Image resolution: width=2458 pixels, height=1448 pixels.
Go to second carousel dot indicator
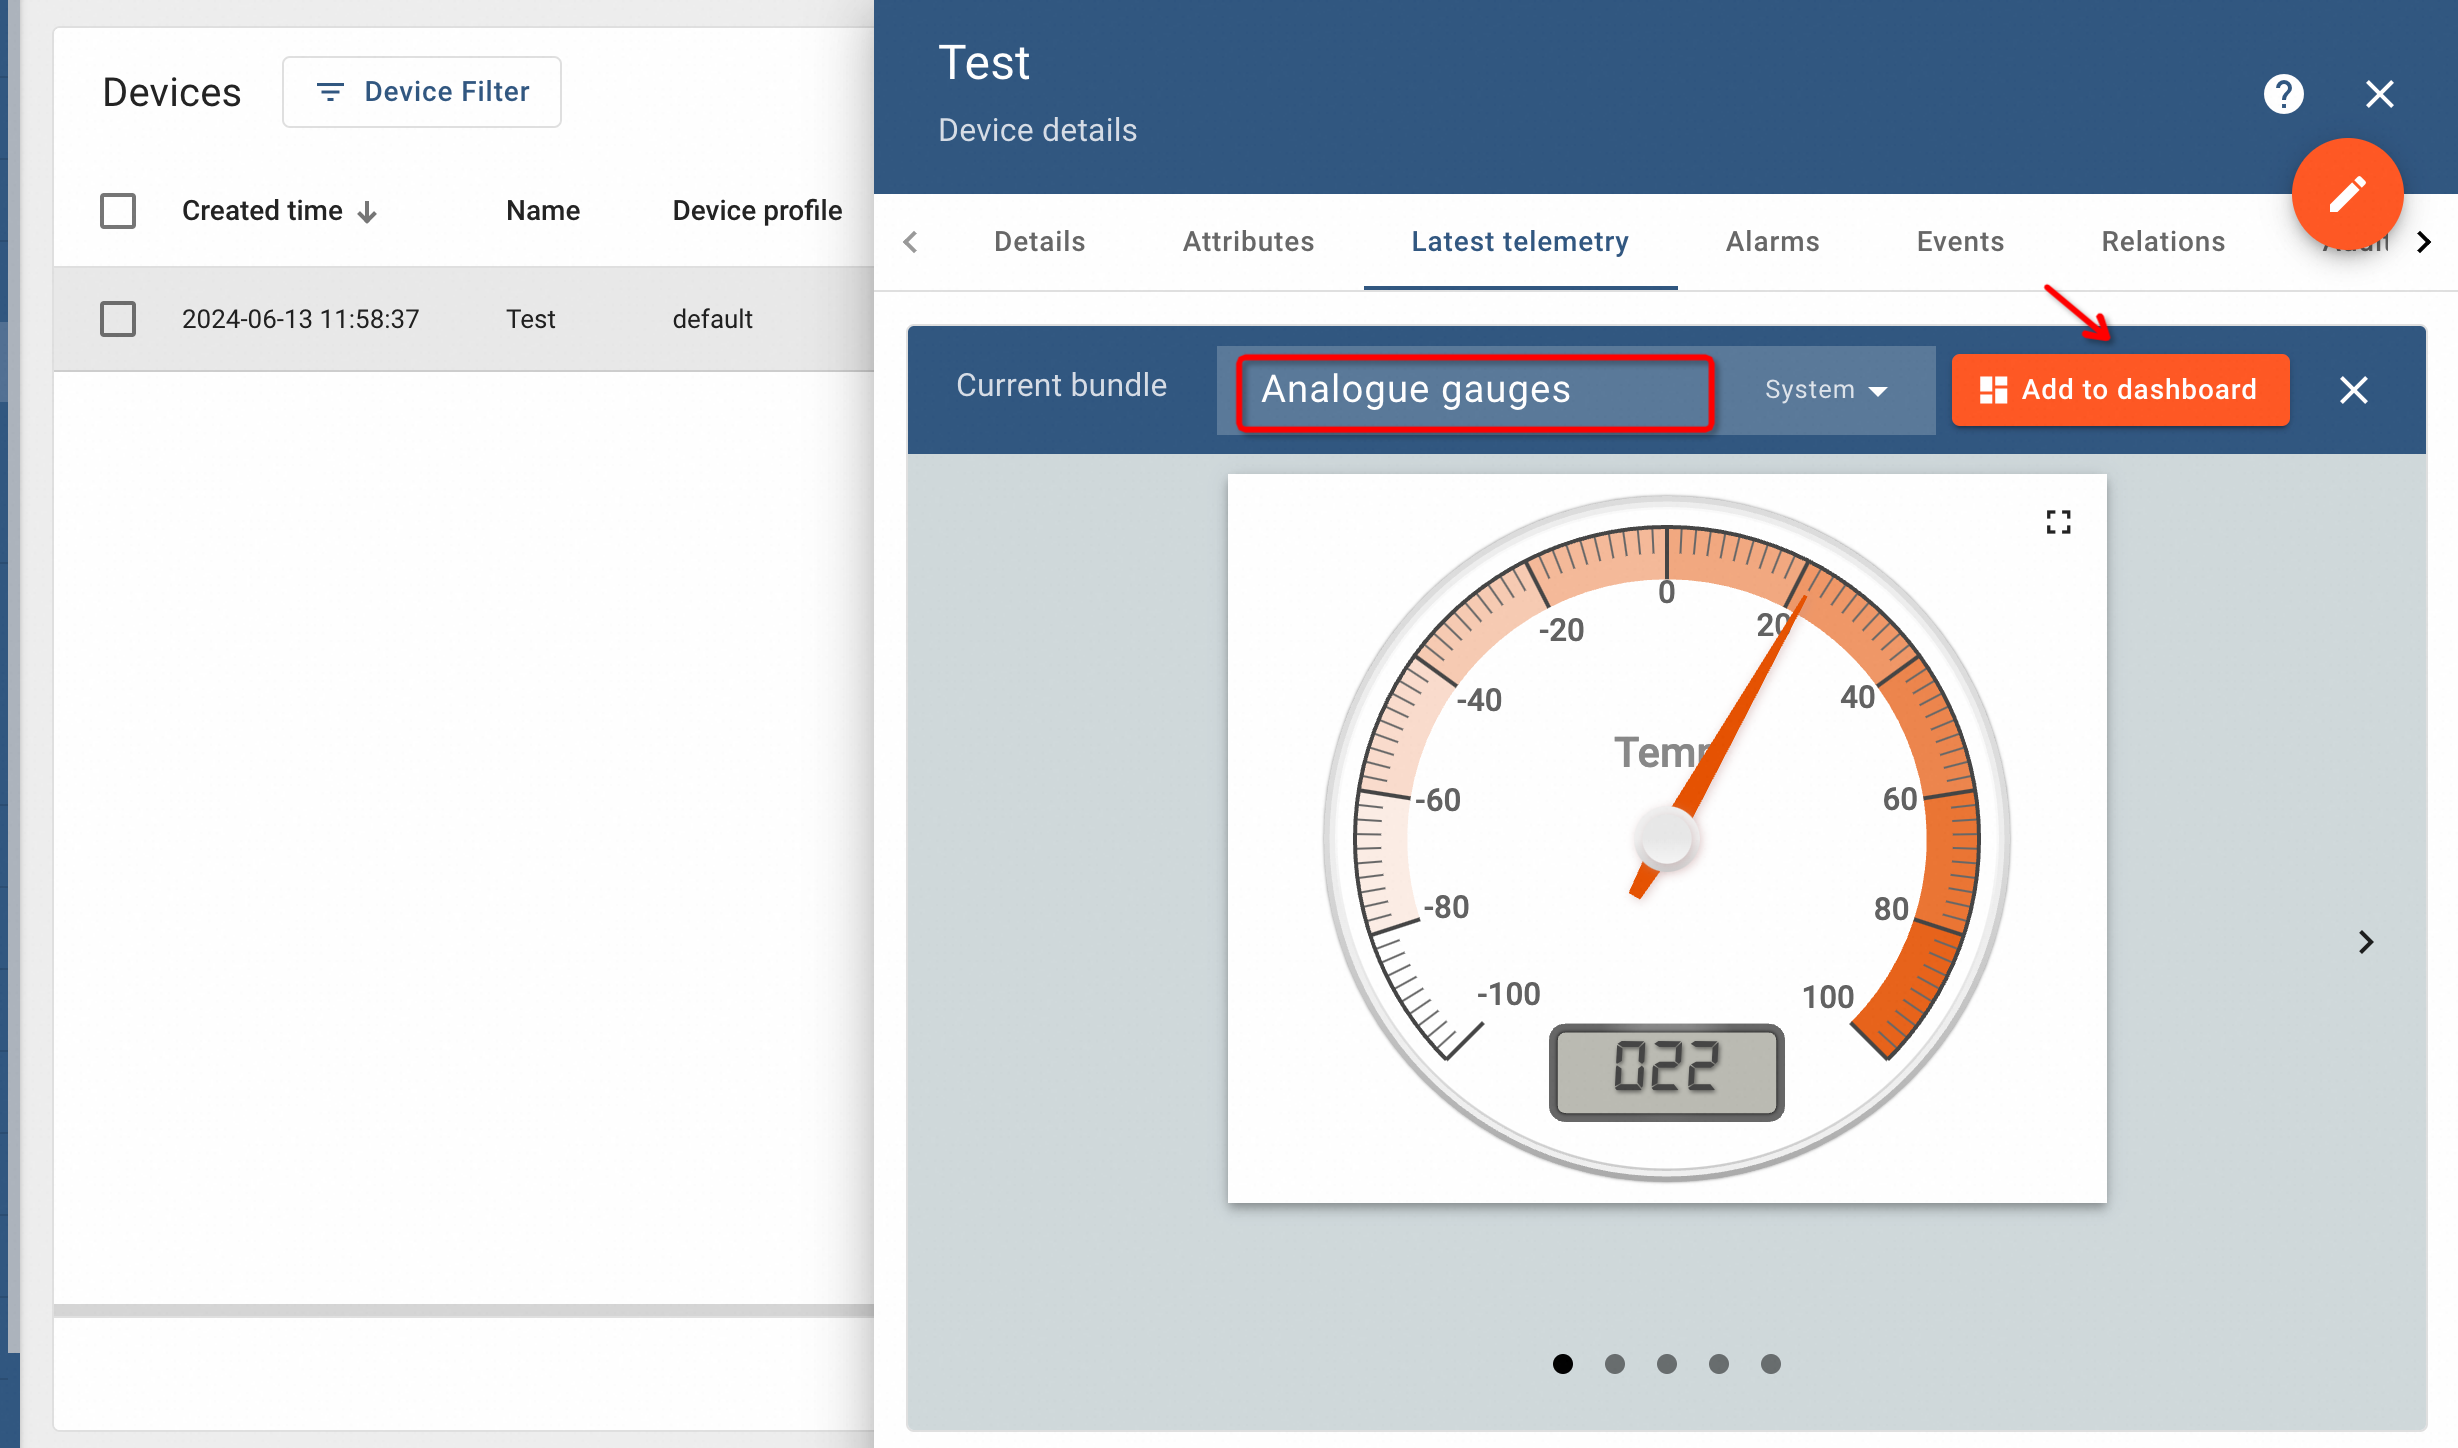[x=1615, y=1364]
